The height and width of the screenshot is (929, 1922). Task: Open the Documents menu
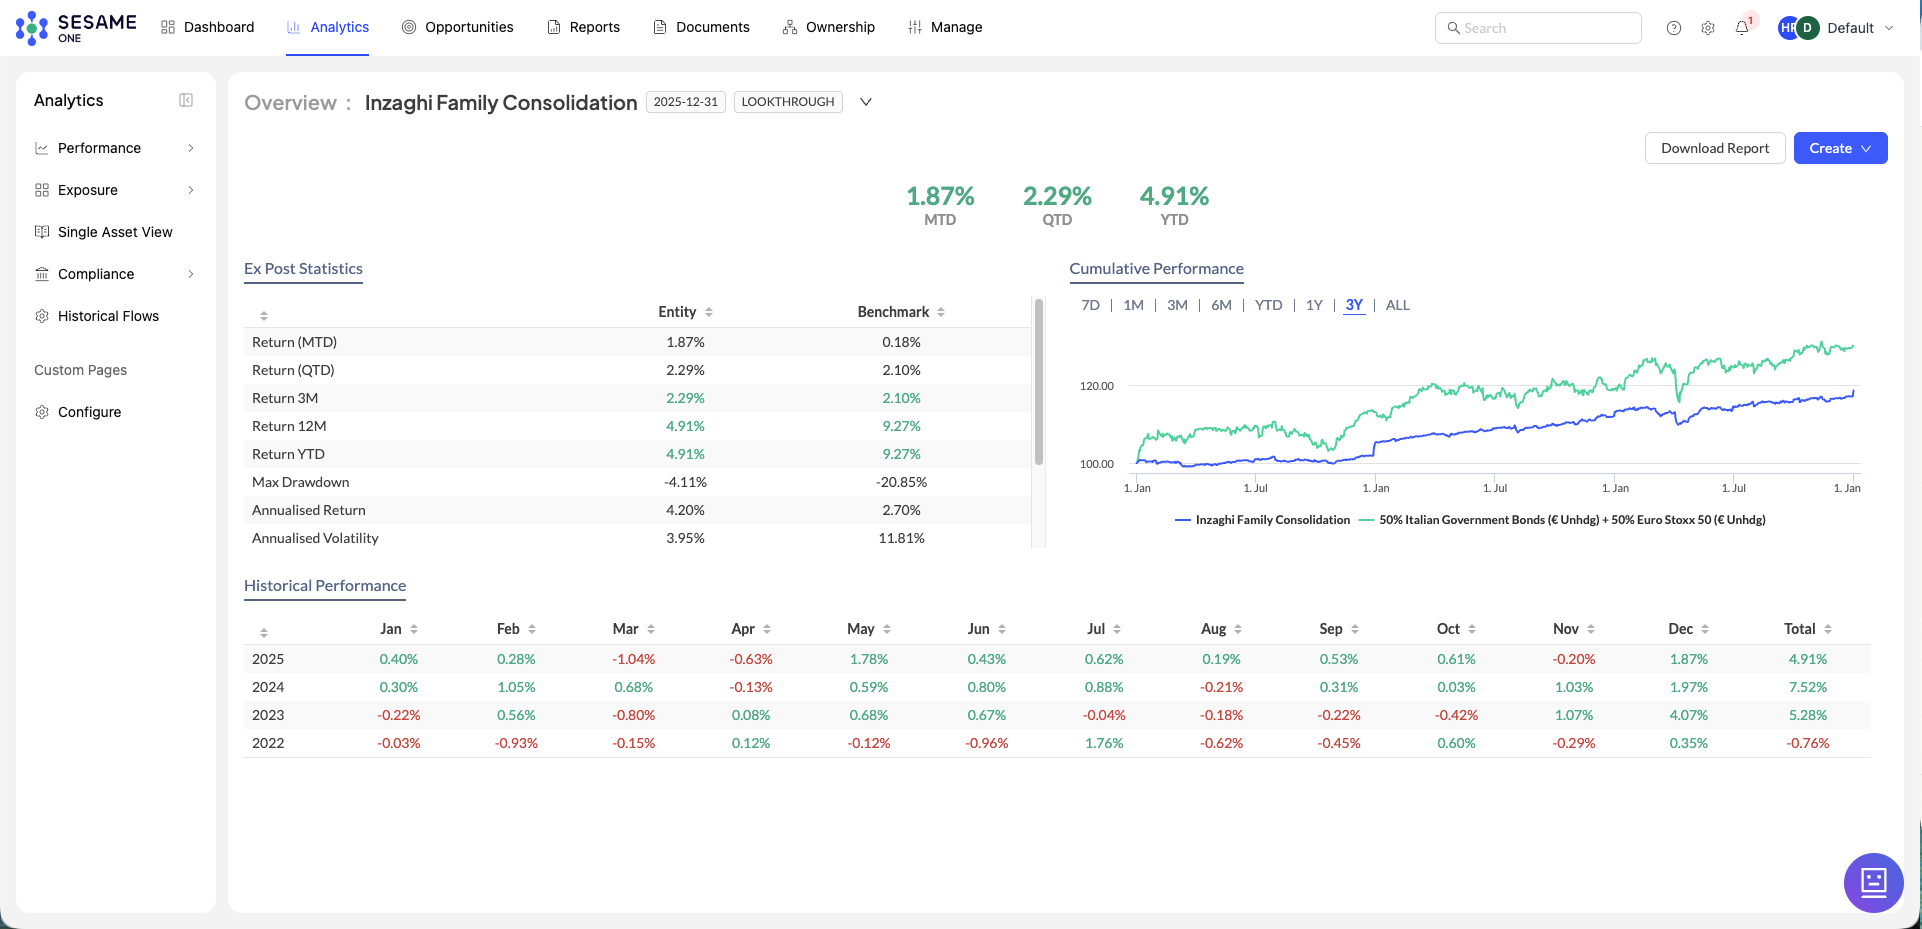click(x=701, y=27)
